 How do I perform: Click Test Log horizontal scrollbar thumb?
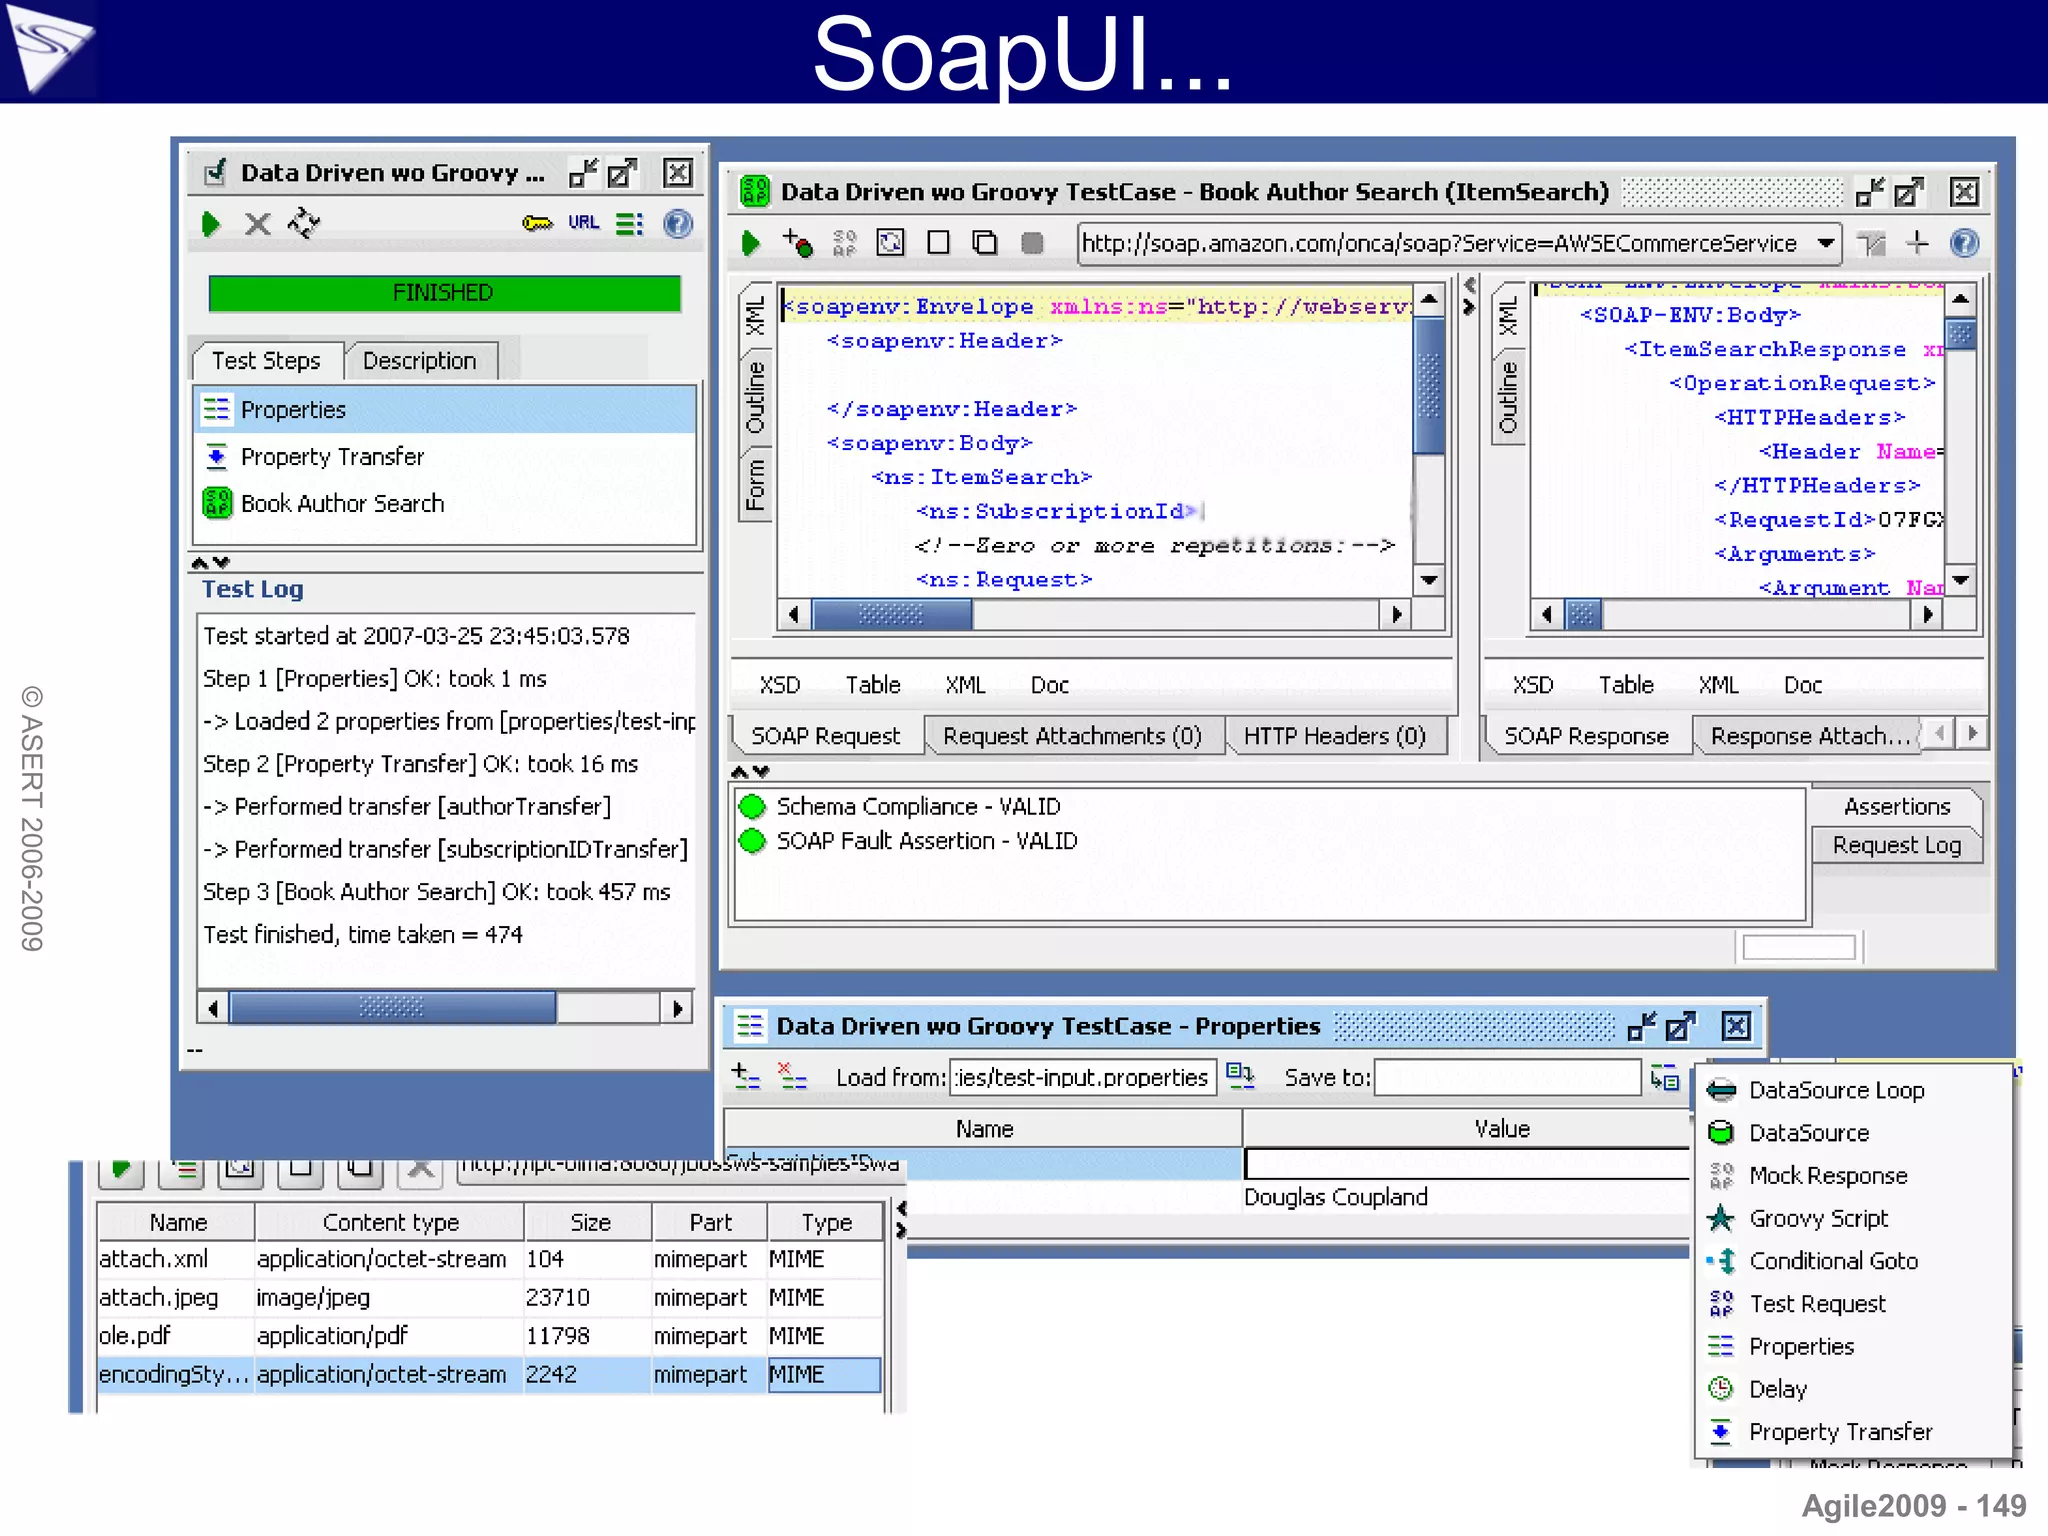(x=392, y=1008)
